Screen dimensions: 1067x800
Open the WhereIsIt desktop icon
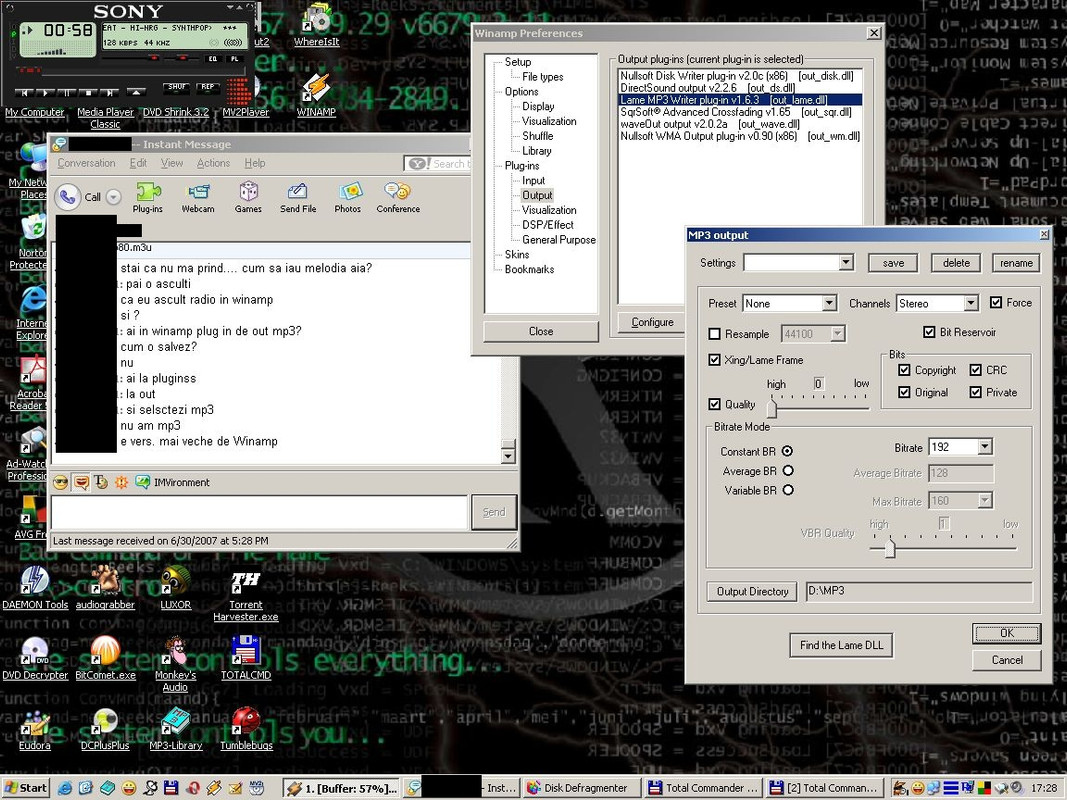pos(316,26)
